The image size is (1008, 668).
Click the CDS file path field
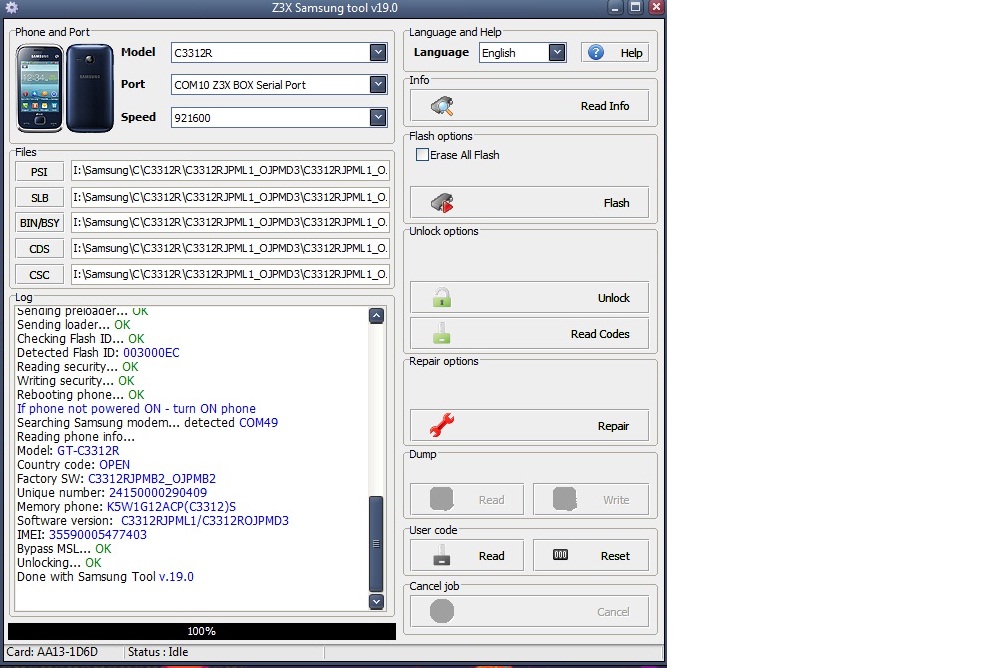click(230, 248)
